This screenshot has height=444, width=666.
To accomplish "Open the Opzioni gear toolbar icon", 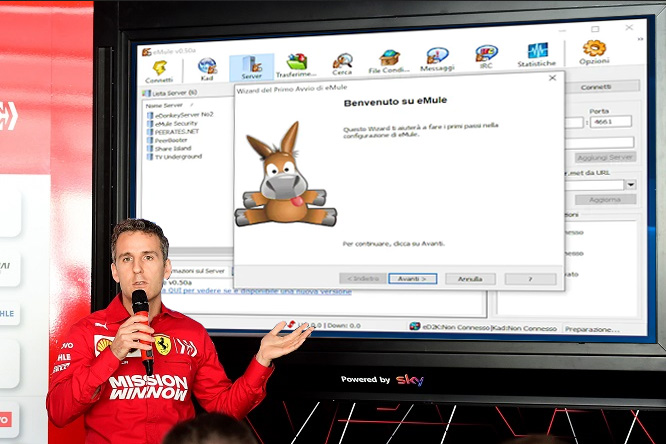I will point(594,48).
